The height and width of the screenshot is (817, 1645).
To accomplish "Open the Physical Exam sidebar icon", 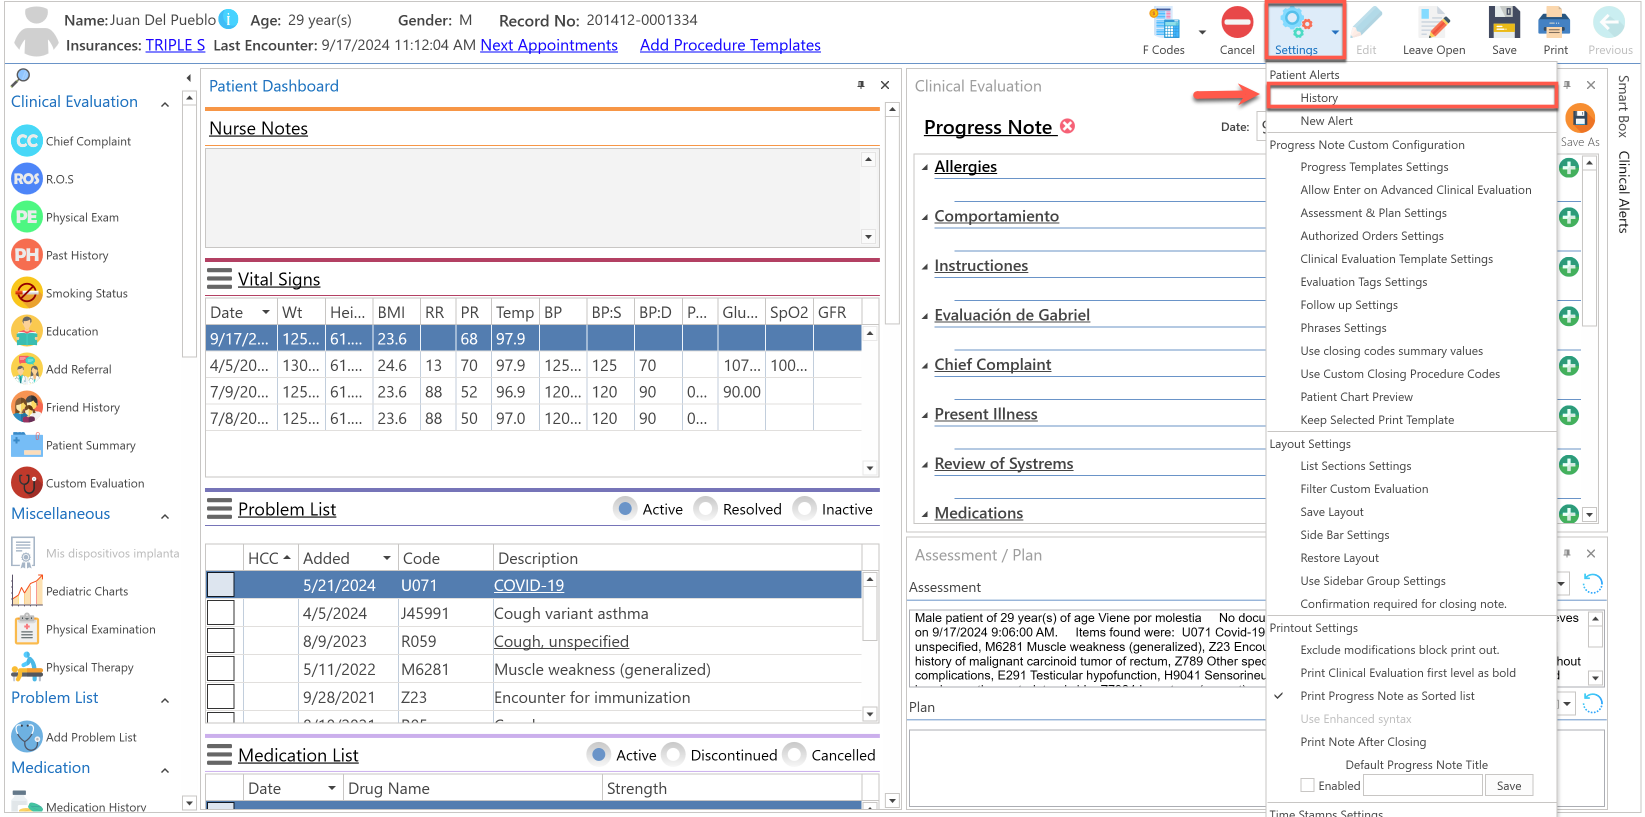I will (x=27, y=217).
